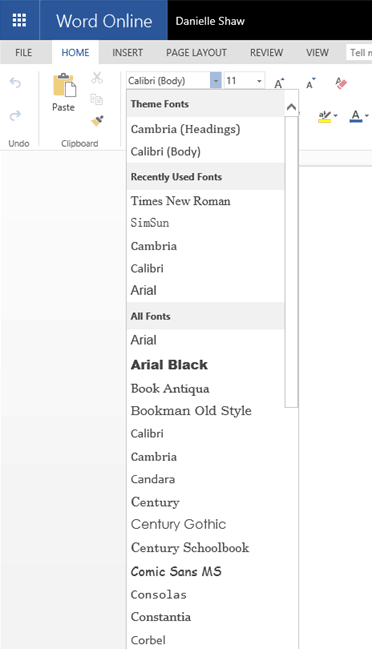
Task: Click the Undo arrow icon
Action: pos(15,83)
